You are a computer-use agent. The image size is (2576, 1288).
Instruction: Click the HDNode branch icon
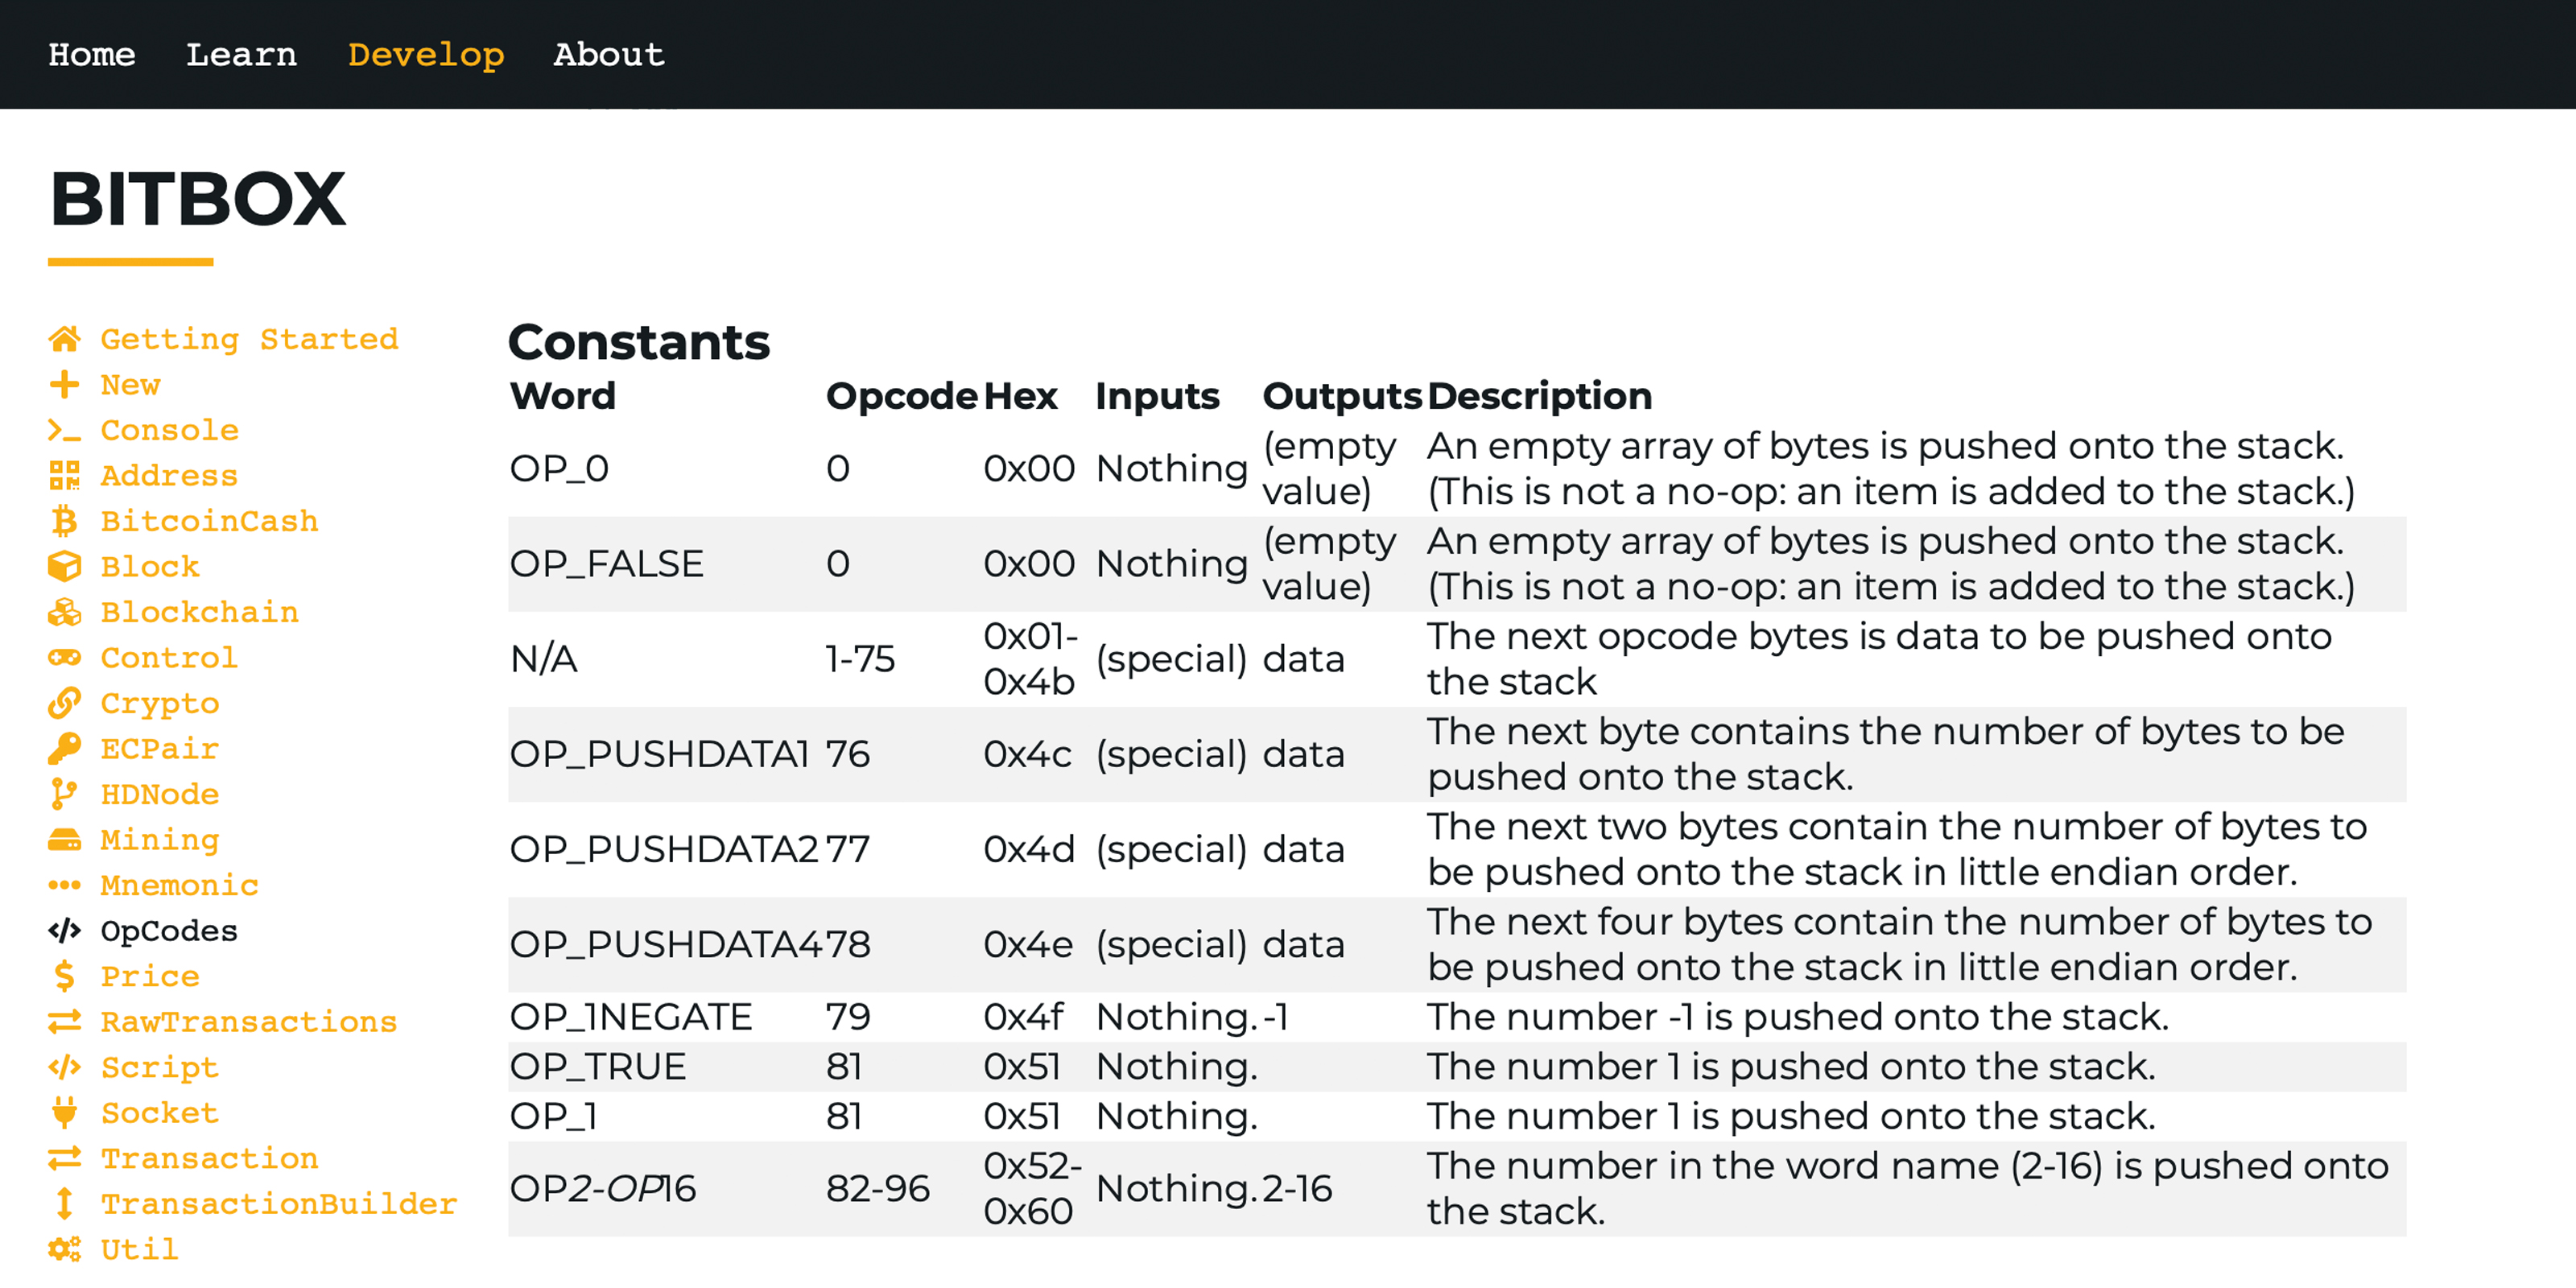[x=64, y=794]
